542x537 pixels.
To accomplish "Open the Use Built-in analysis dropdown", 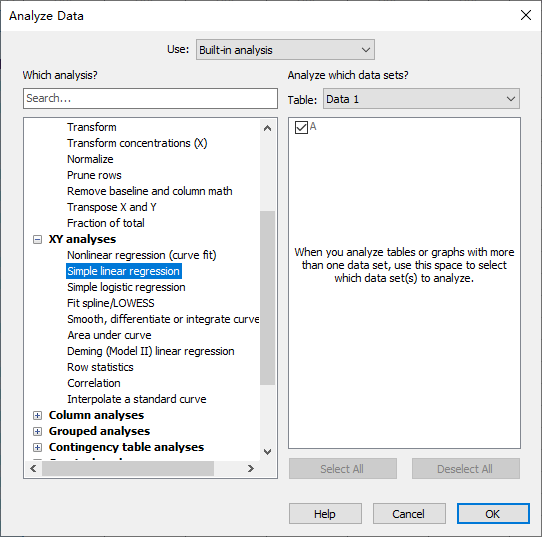I will pyautogui.click(x=285, y=50).
